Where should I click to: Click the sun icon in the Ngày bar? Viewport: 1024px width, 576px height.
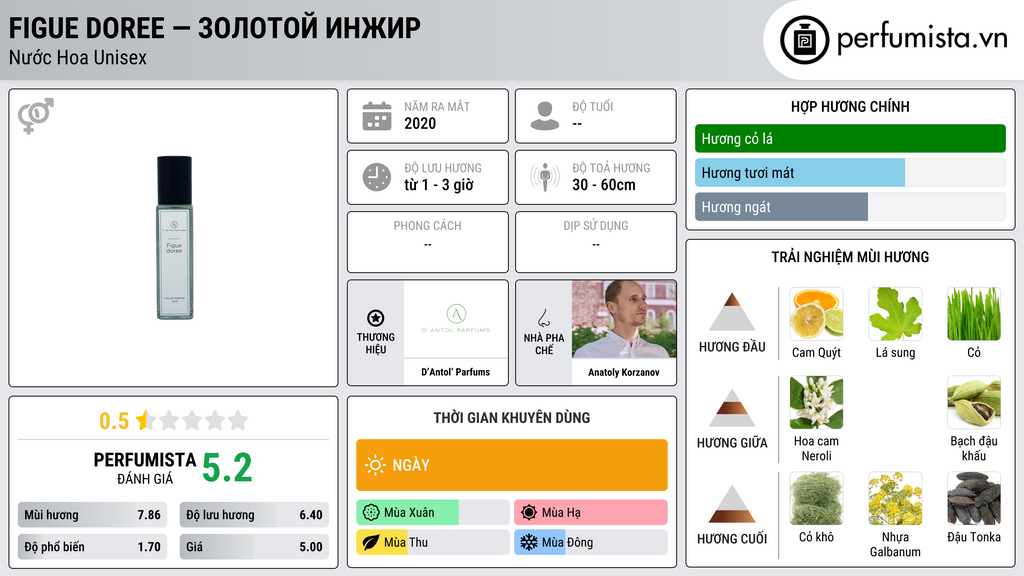(x=376, y=465)
